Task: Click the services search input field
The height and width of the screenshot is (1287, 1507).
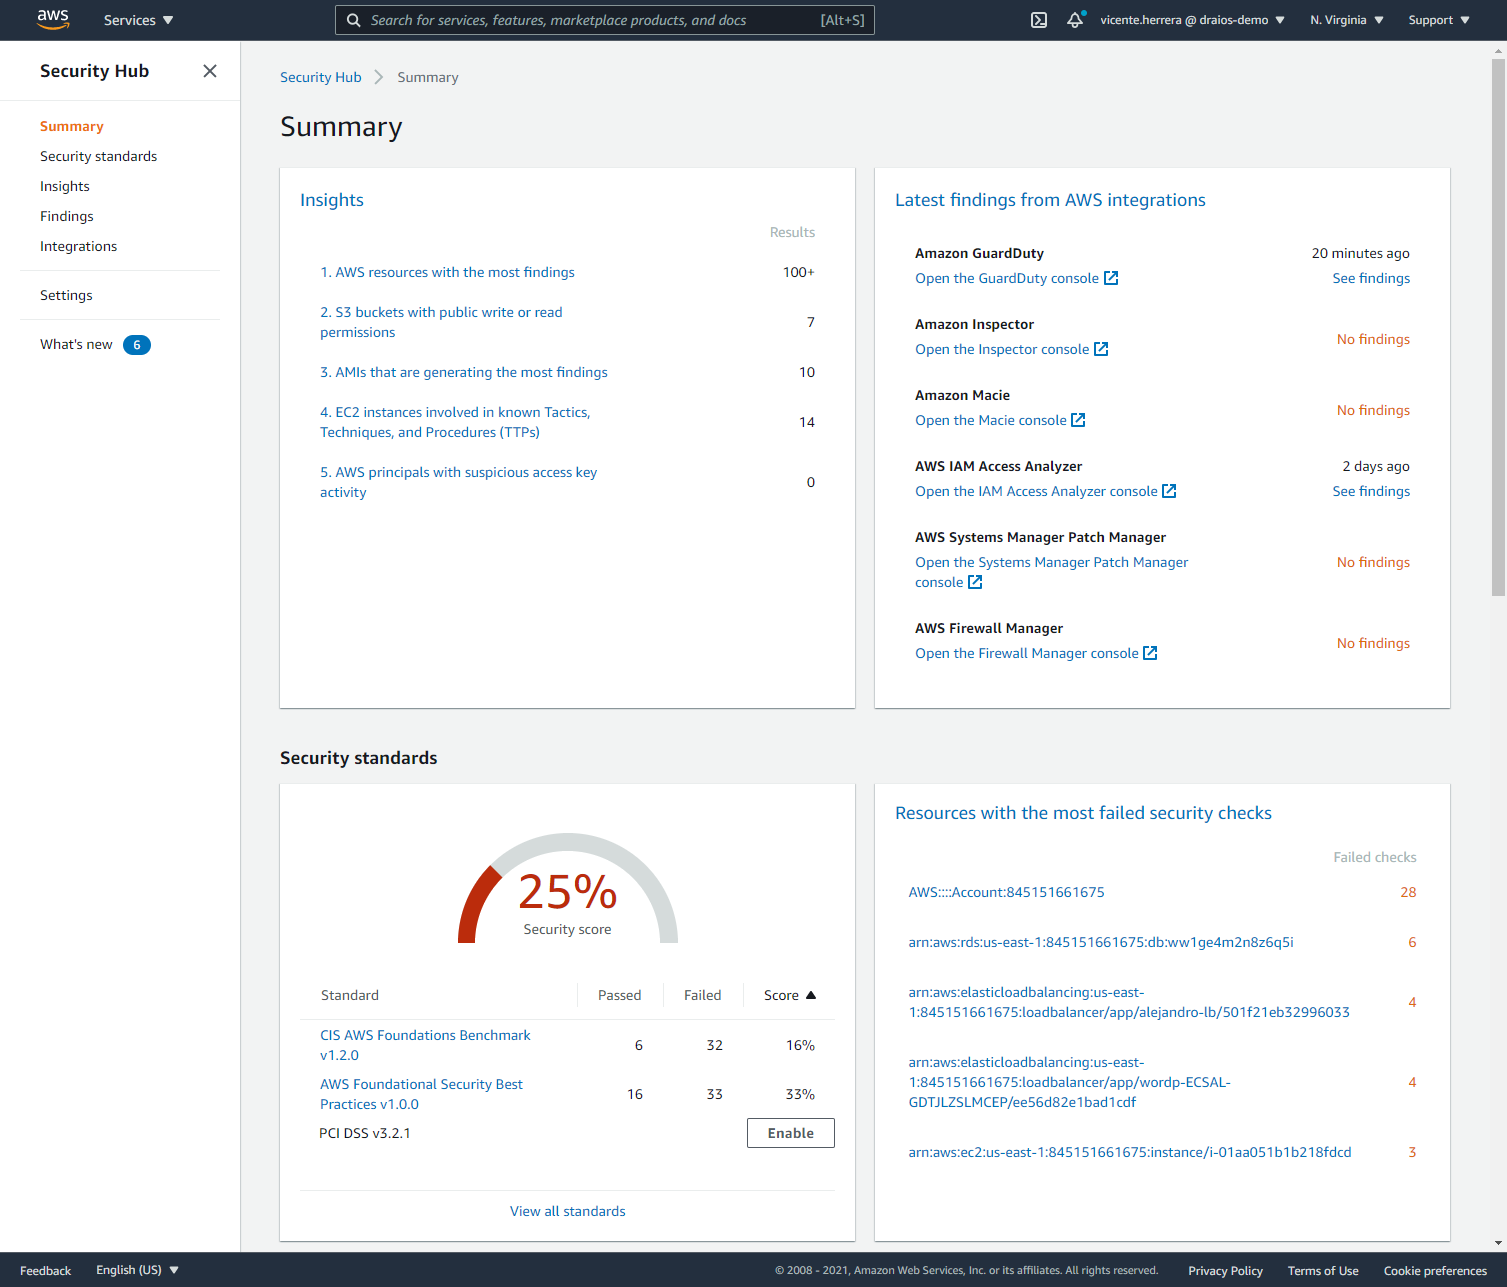Action: [x=605, y=20]
